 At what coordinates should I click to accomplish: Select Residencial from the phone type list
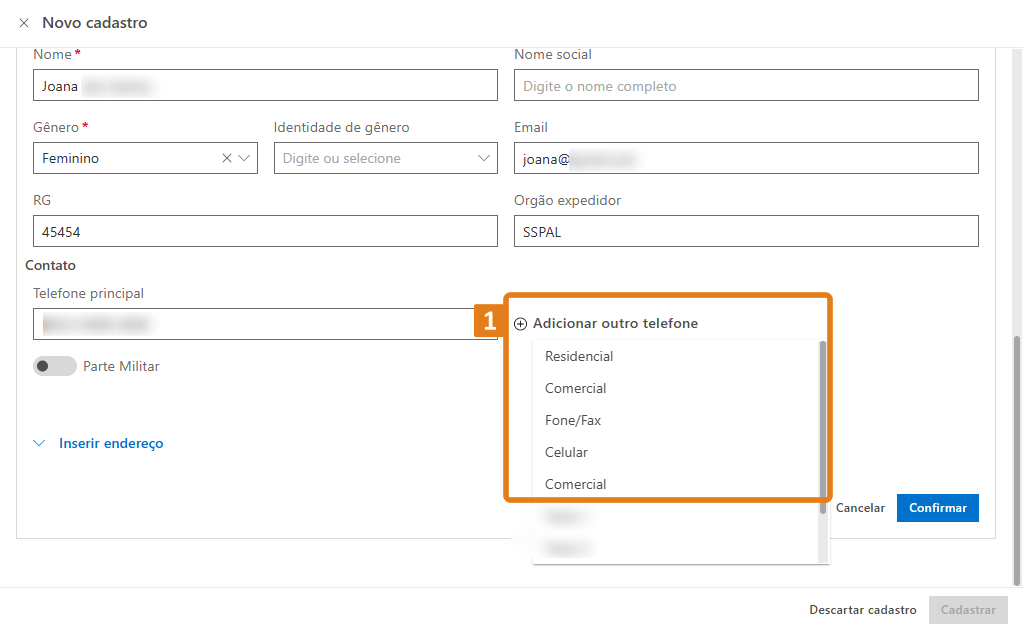(579, 356)
